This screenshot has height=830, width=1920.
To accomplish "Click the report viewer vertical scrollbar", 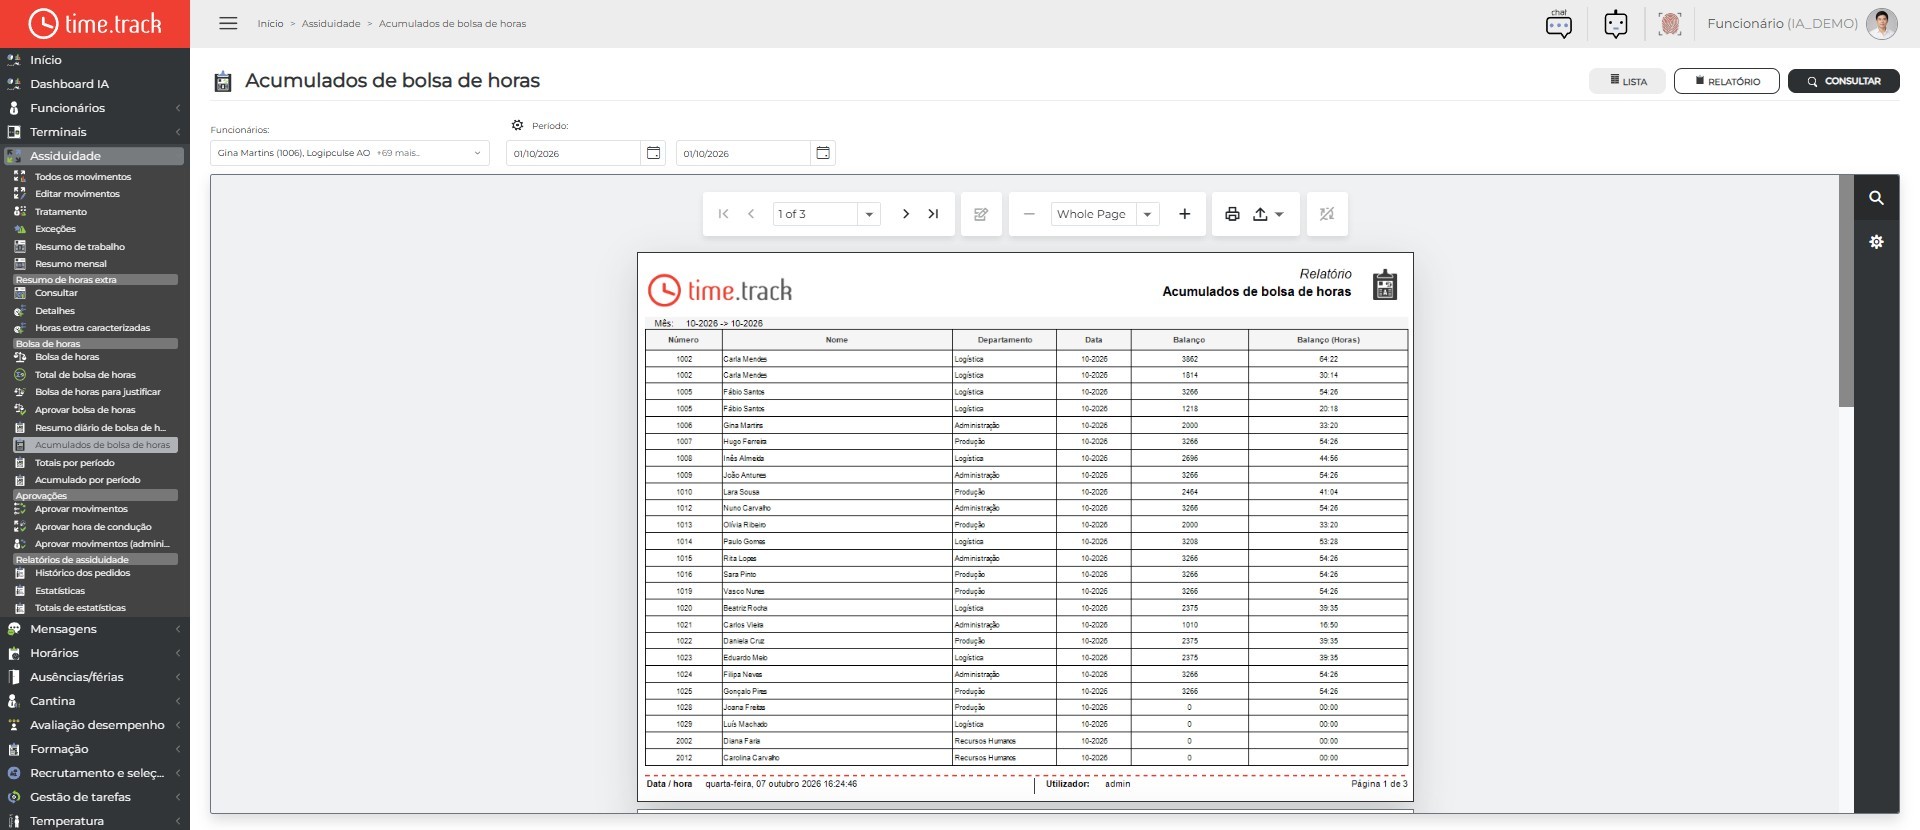I will (1846, 291).
